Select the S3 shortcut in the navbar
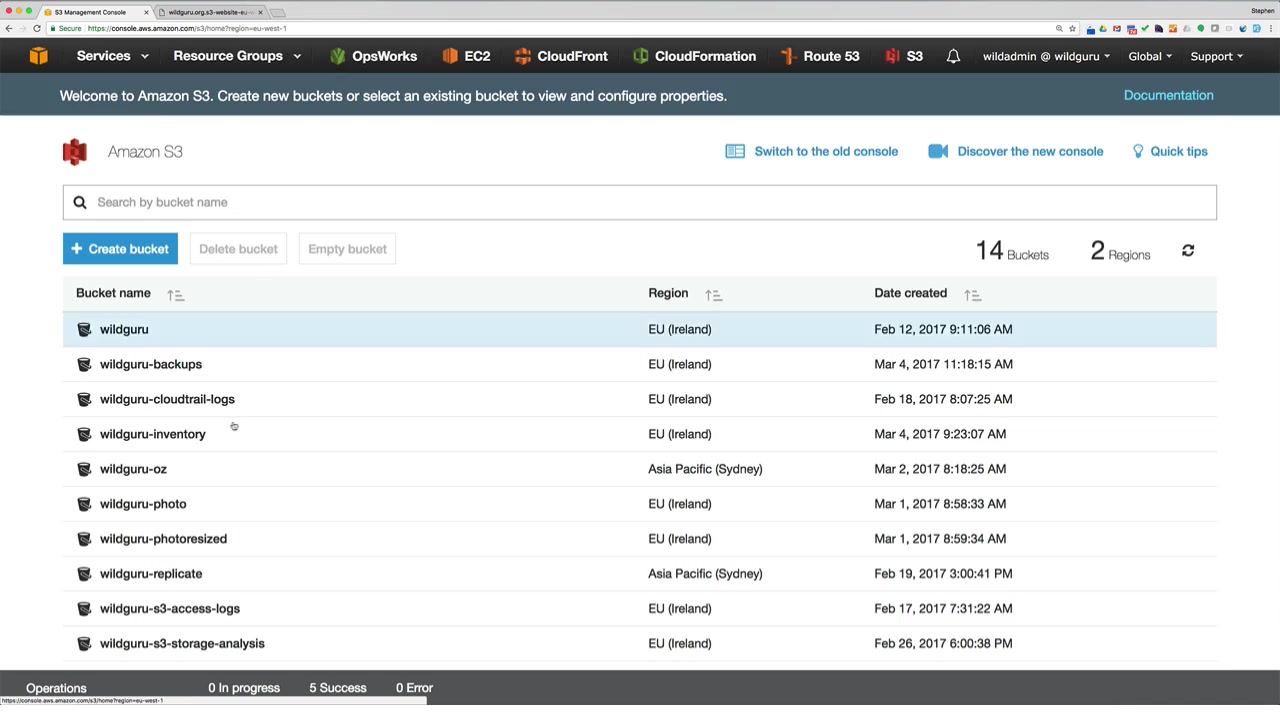This screenshot has width=1280, height=720. (x=904, y=56)
